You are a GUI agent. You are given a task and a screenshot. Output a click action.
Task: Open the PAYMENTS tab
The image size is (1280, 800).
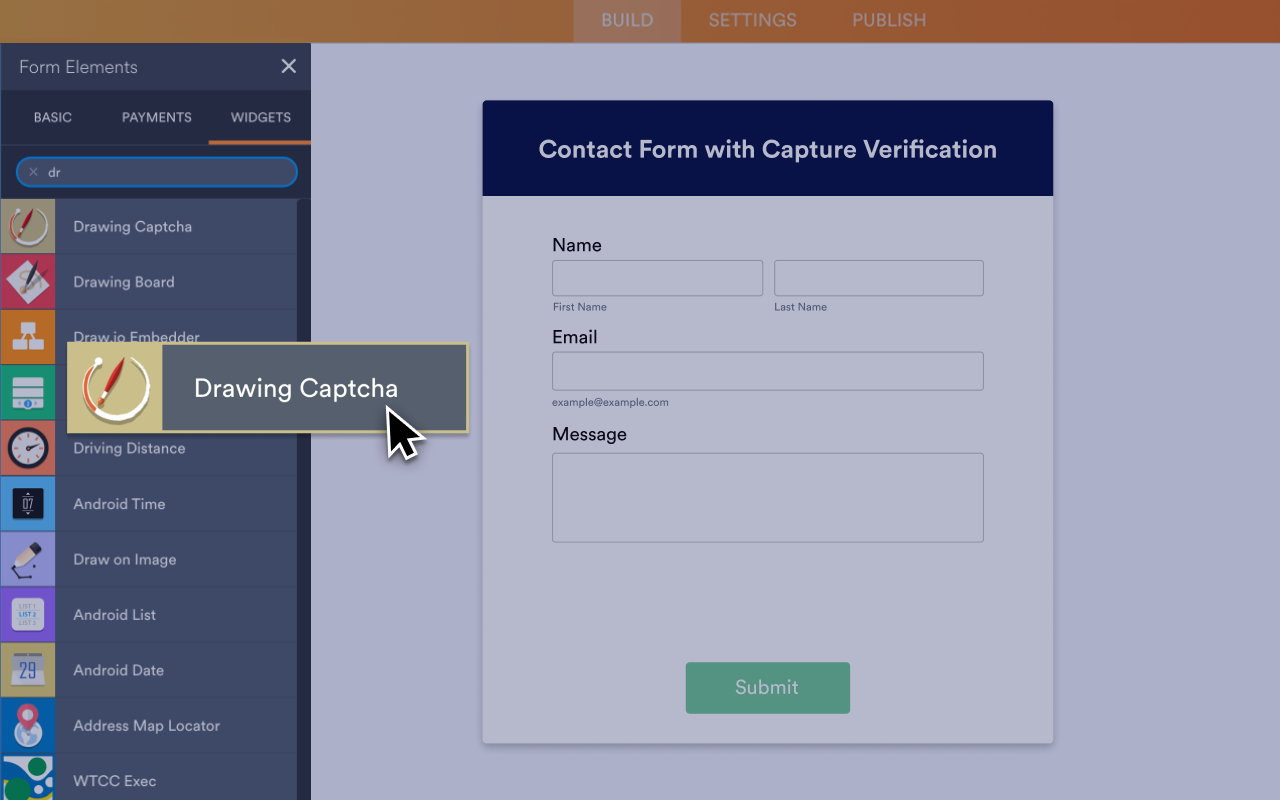tap(156, 117)
